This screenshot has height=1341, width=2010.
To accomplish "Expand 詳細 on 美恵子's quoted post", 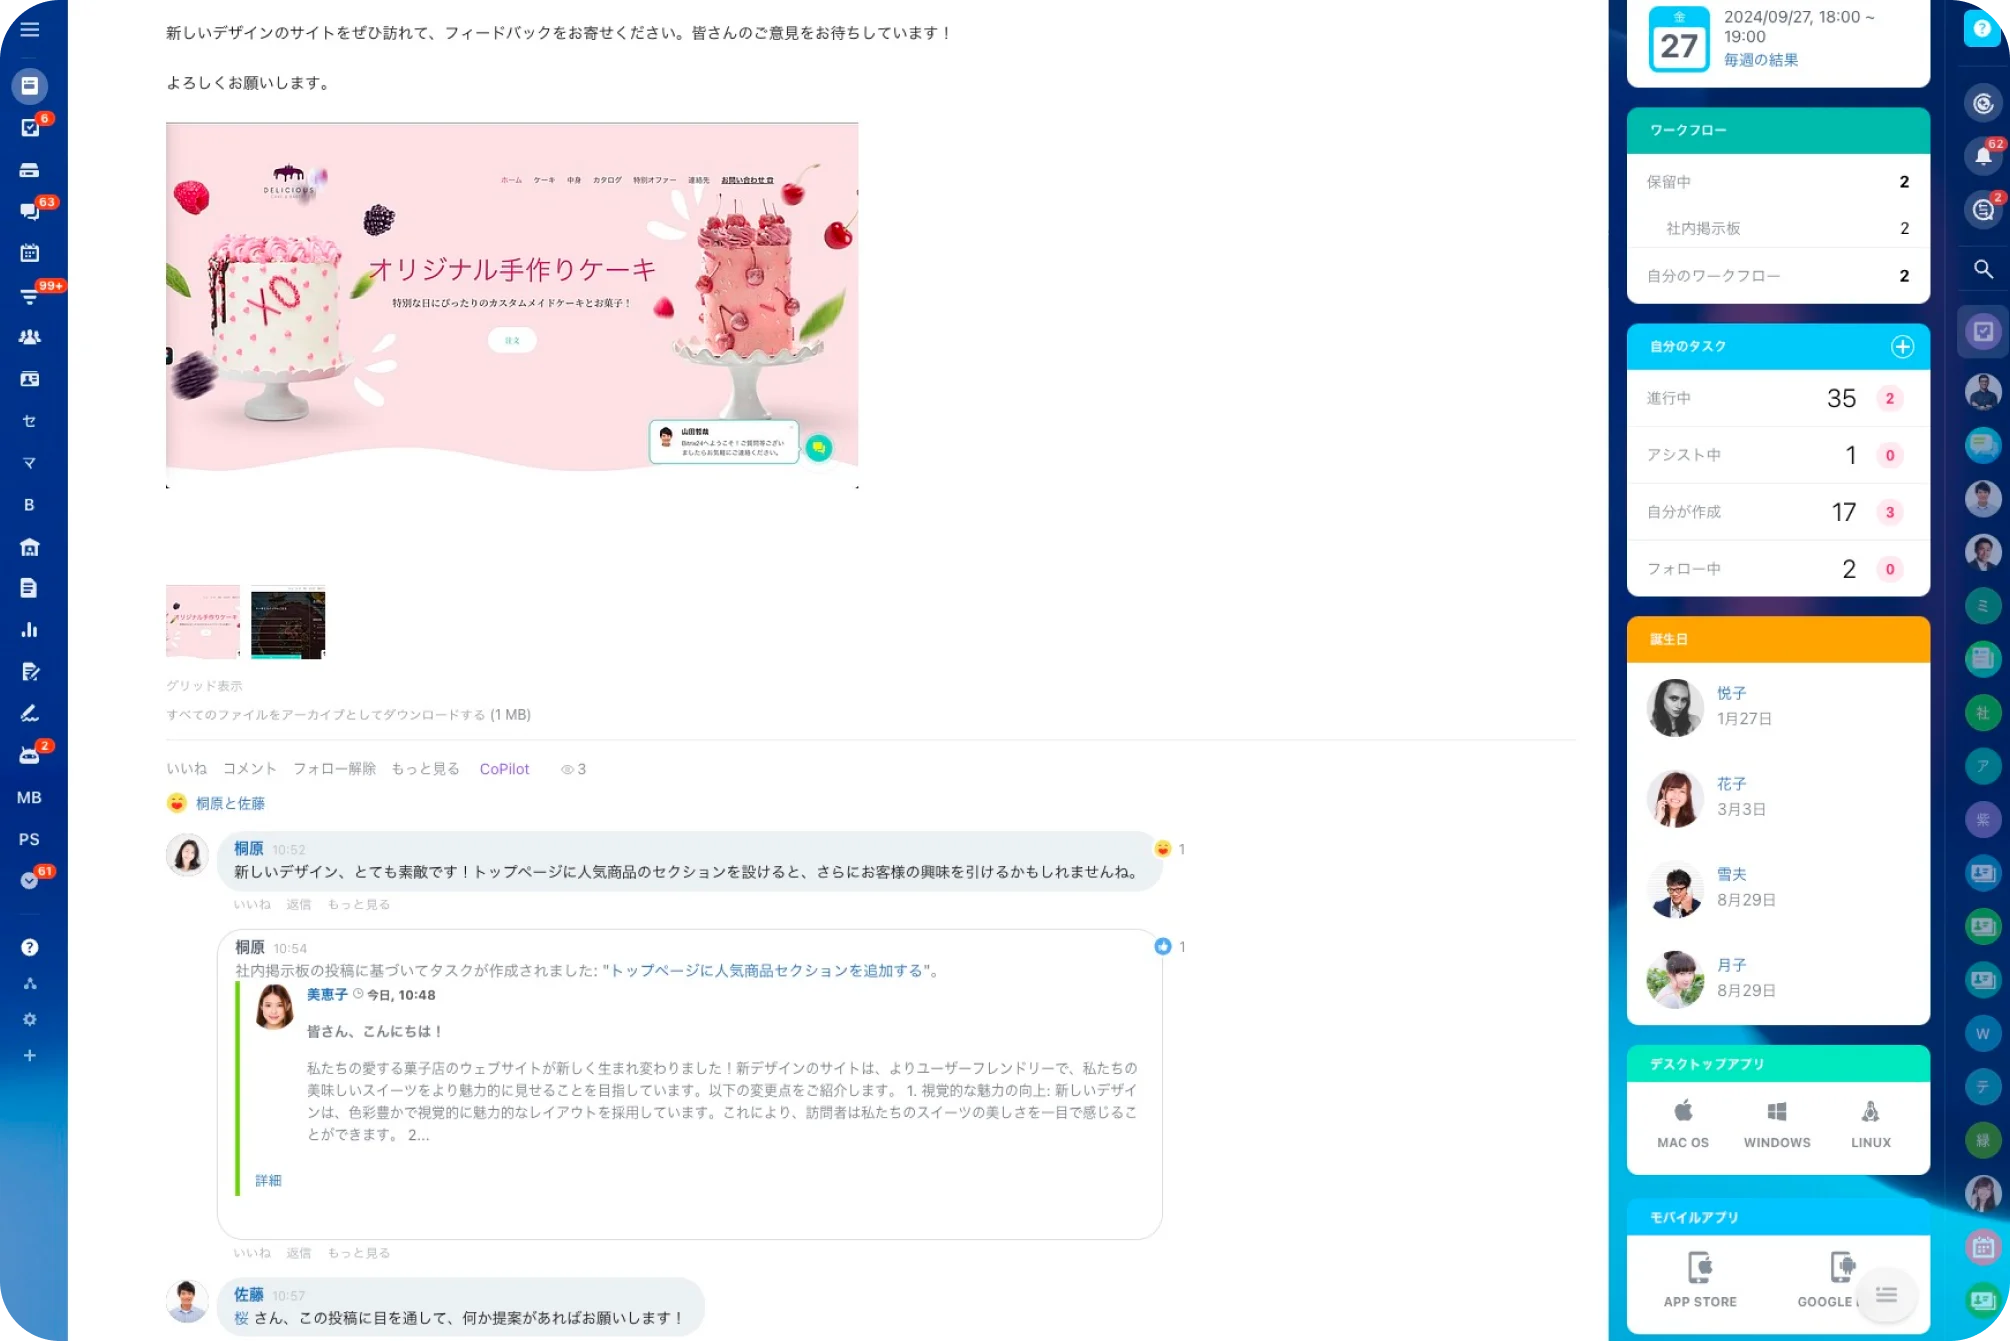I will (270, 1181).
